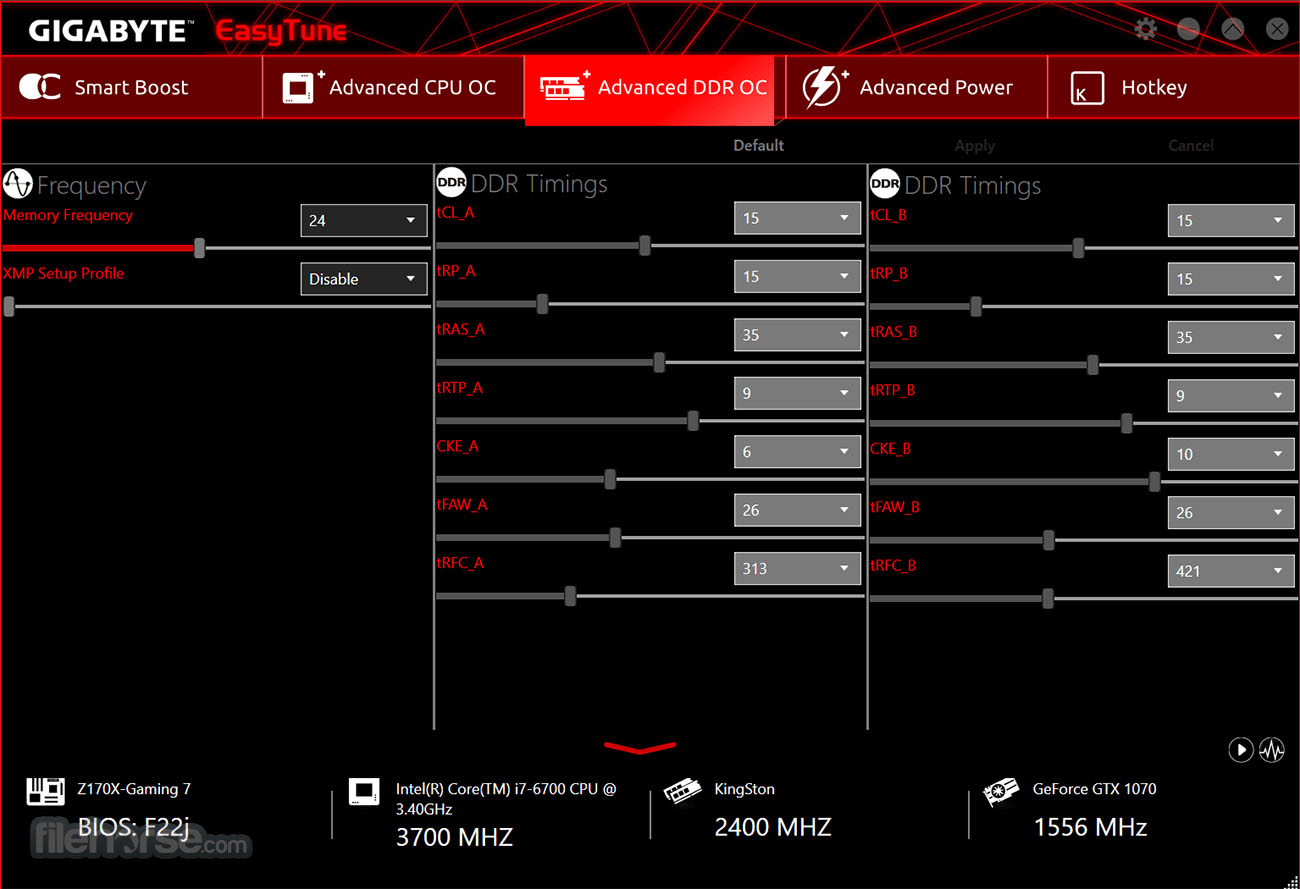The width and height of the screenshot is (1300, 889).
Task: Open the waveform monitor icon
Action: (1272, 749)
